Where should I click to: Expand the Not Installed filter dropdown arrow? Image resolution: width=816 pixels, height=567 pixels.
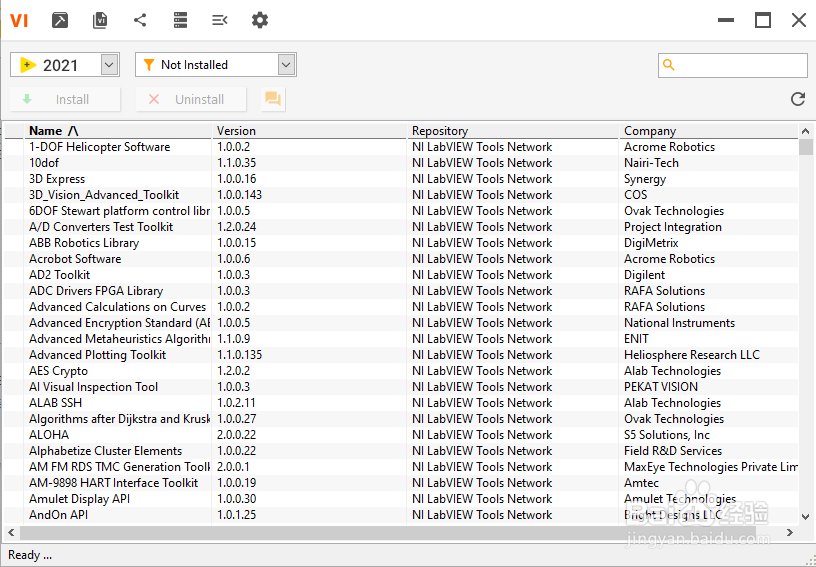(x=286, y=65)
